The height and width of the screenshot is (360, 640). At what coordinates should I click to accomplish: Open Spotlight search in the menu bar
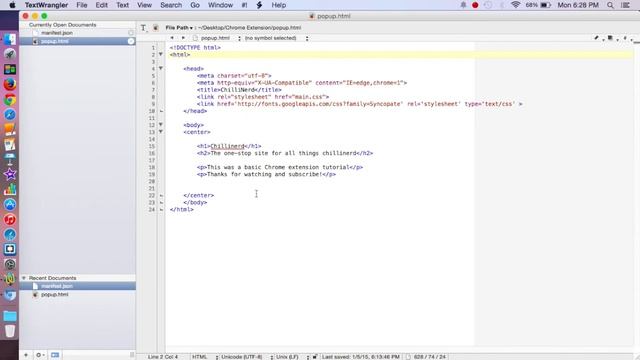(x=610, y=5)
